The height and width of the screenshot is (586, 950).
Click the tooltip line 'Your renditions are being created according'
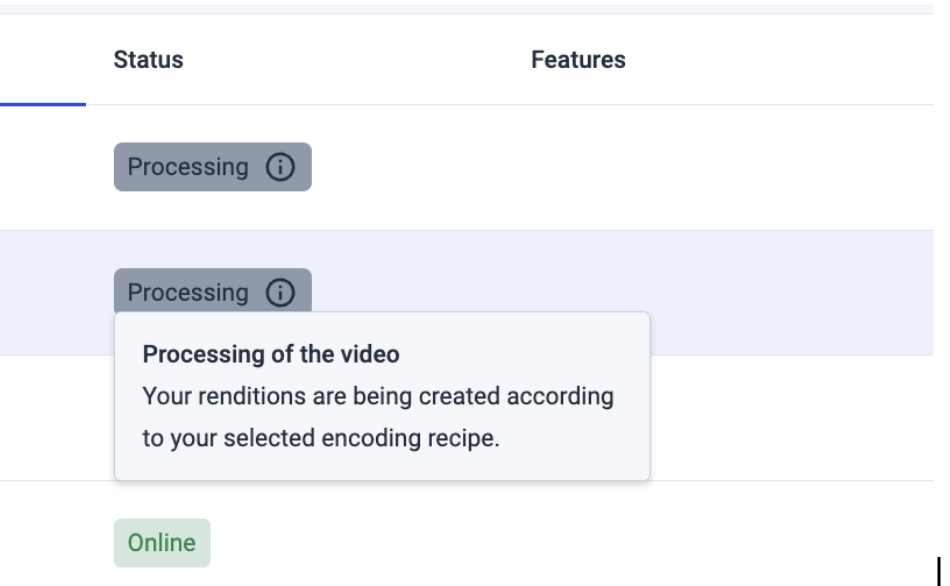click(x=378, y=396)
